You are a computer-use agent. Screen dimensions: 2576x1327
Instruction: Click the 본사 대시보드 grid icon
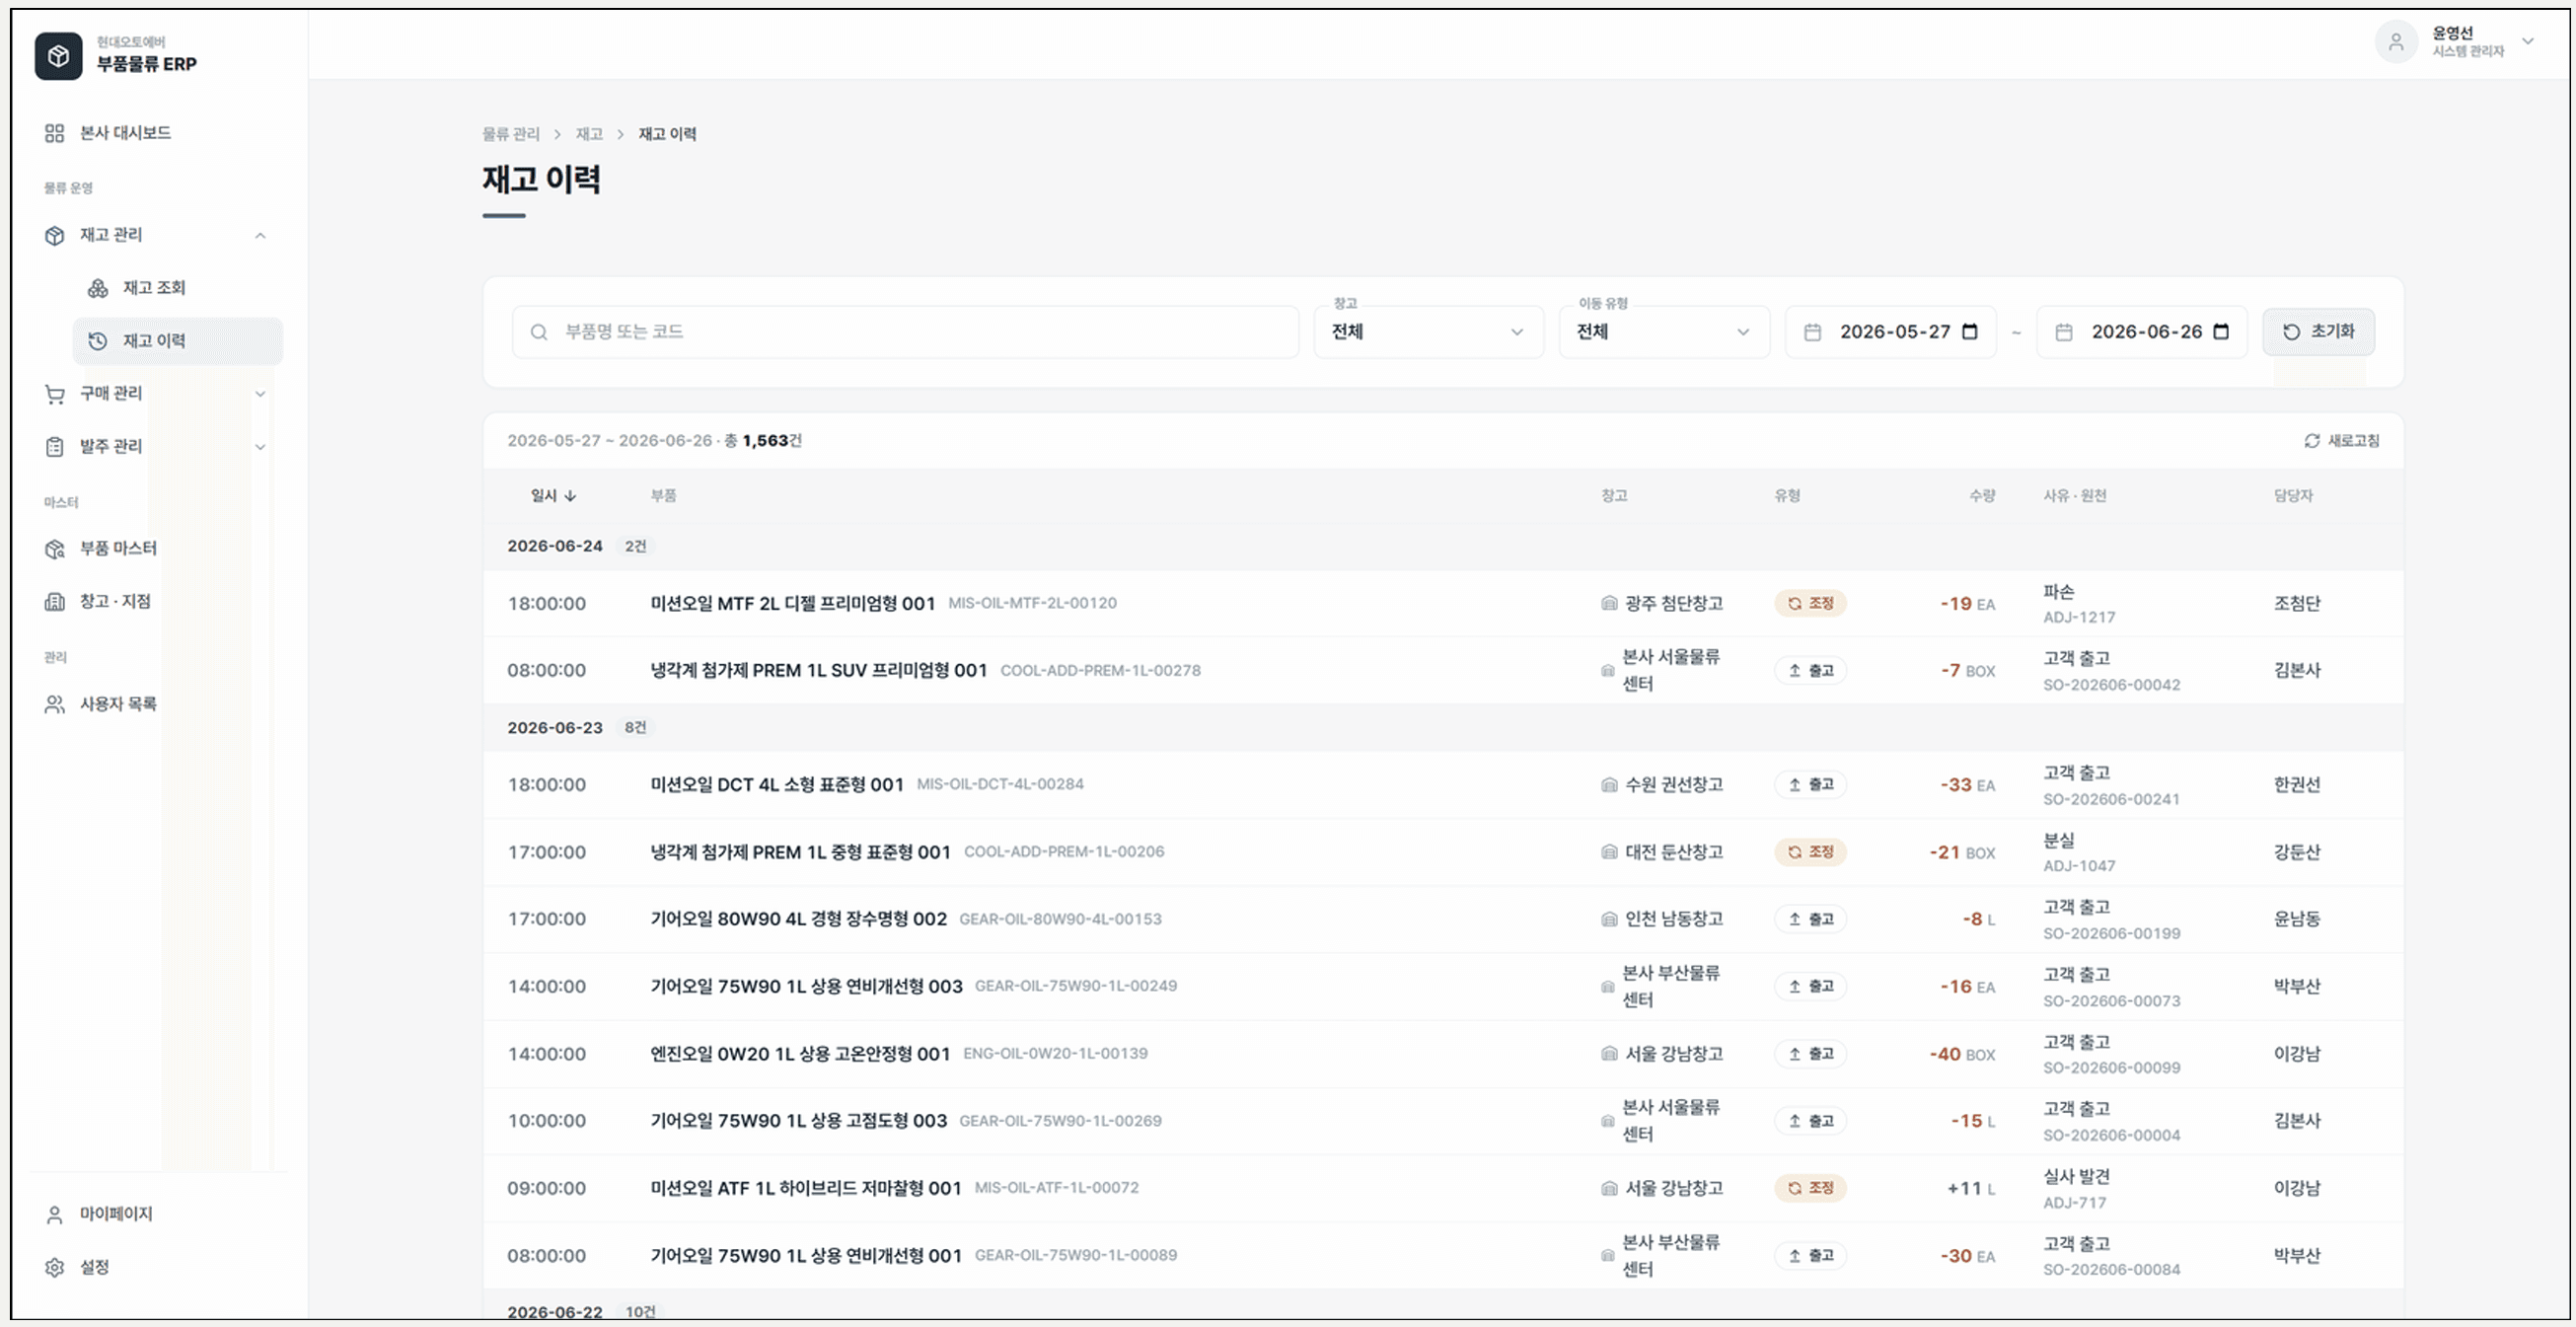tap(55, 133)
